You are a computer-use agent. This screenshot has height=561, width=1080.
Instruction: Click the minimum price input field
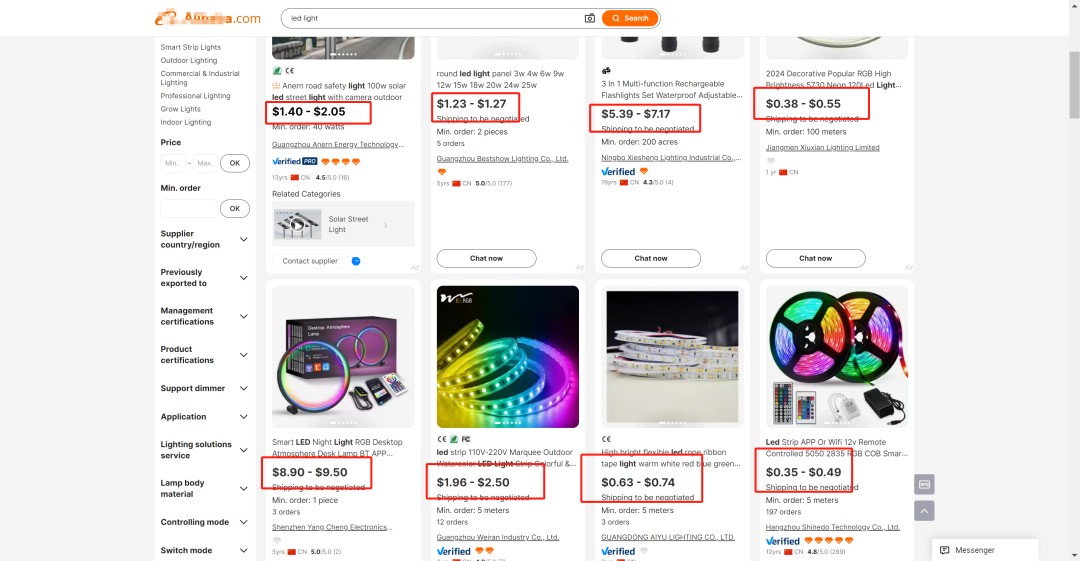click(x=173, y=163)
